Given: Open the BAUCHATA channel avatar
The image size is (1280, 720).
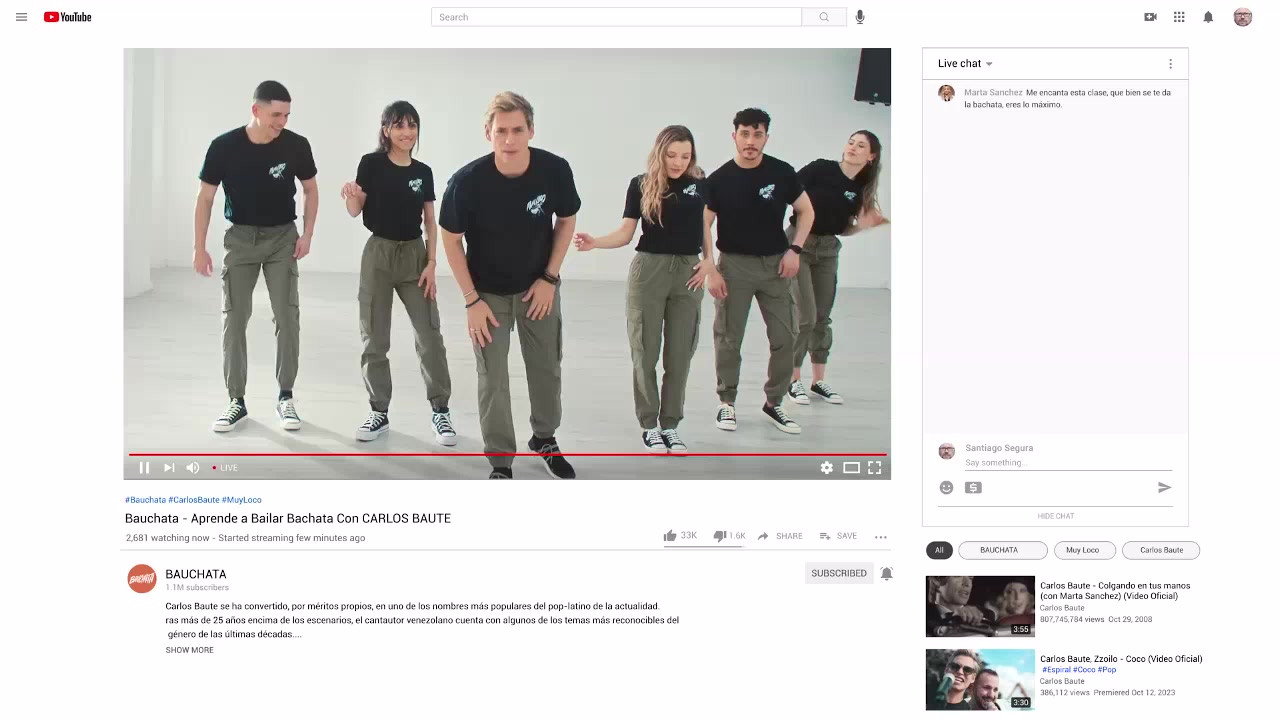Looking at the screenshot, I should pos(142,579).
